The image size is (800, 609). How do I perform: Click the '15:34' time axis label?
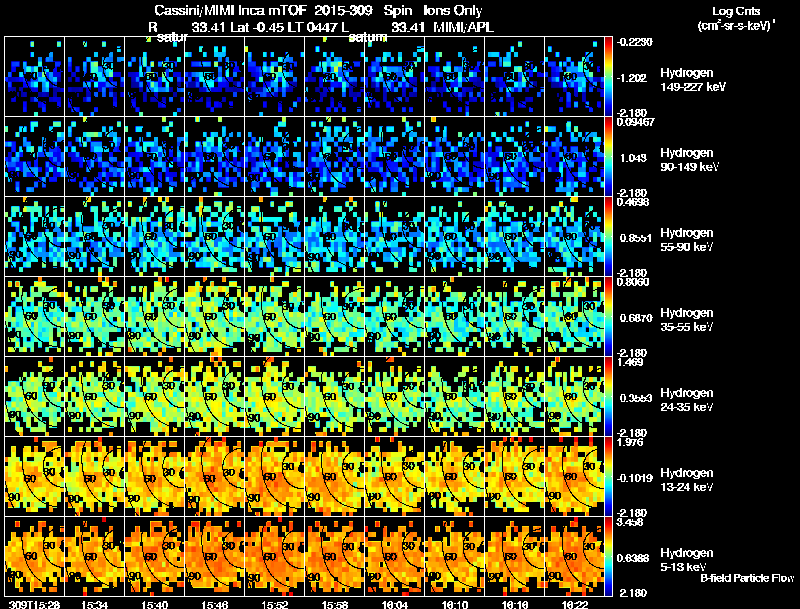(x=95, y=605)
